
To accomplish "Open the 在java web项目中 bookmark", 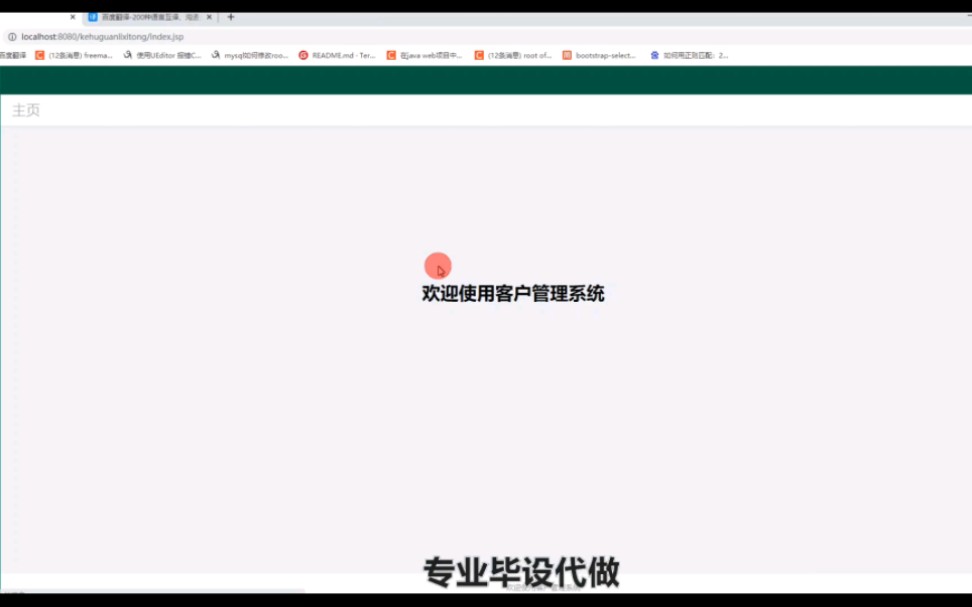I will 432,55.
